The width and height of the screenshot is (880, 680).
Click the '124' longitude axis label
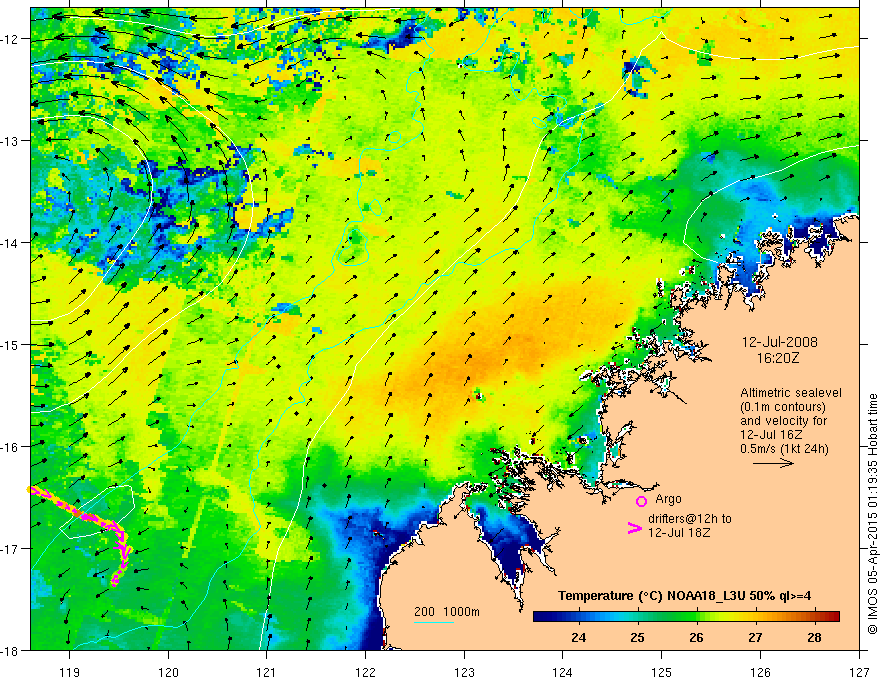point(563,672)
